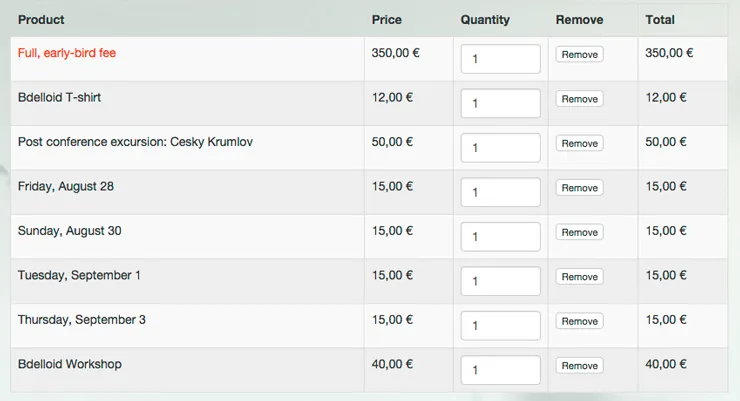Image resolution: width=740 pixels, height=401 pixels.
Task: Remove the Thursday, September 3 item
Action: click(580, 321)
